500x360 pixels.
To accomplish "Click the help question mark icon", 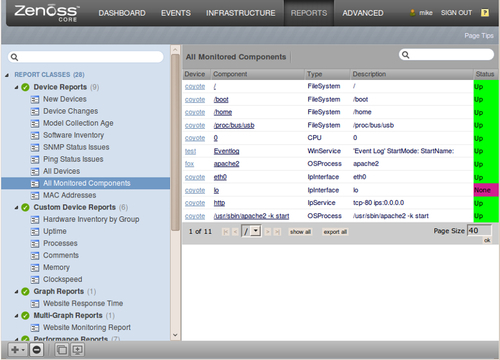I will [x=485, y=13].
